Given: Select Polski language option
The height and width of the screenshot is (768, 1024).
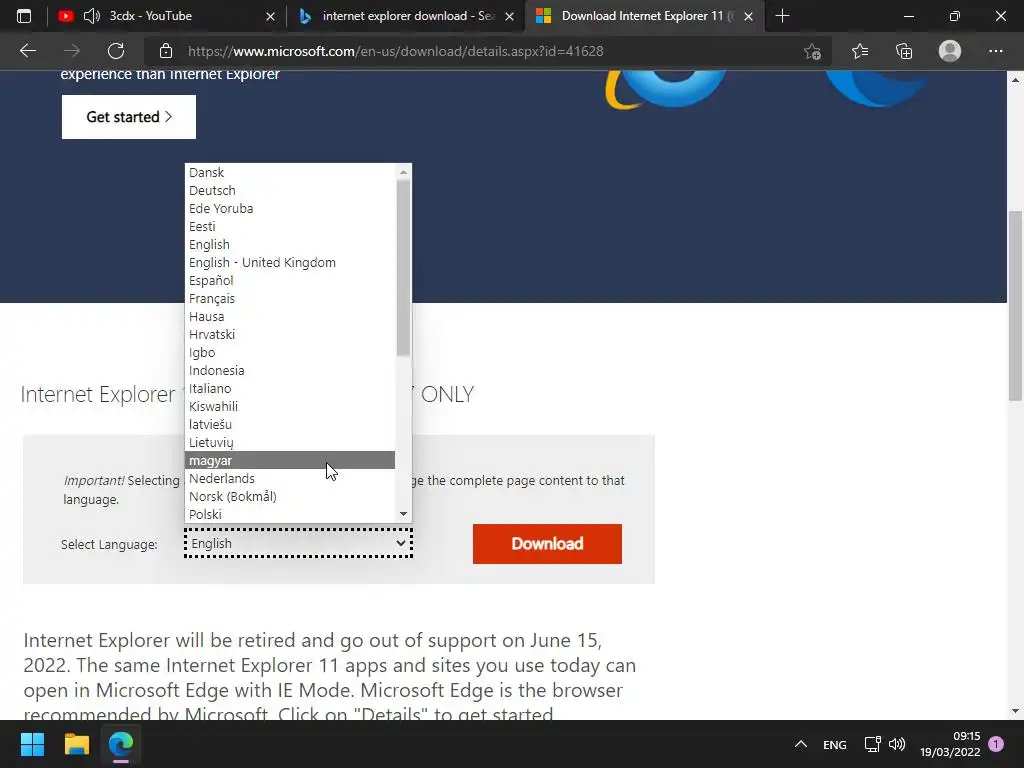Looking at the screenshot, I should point(289,514).
